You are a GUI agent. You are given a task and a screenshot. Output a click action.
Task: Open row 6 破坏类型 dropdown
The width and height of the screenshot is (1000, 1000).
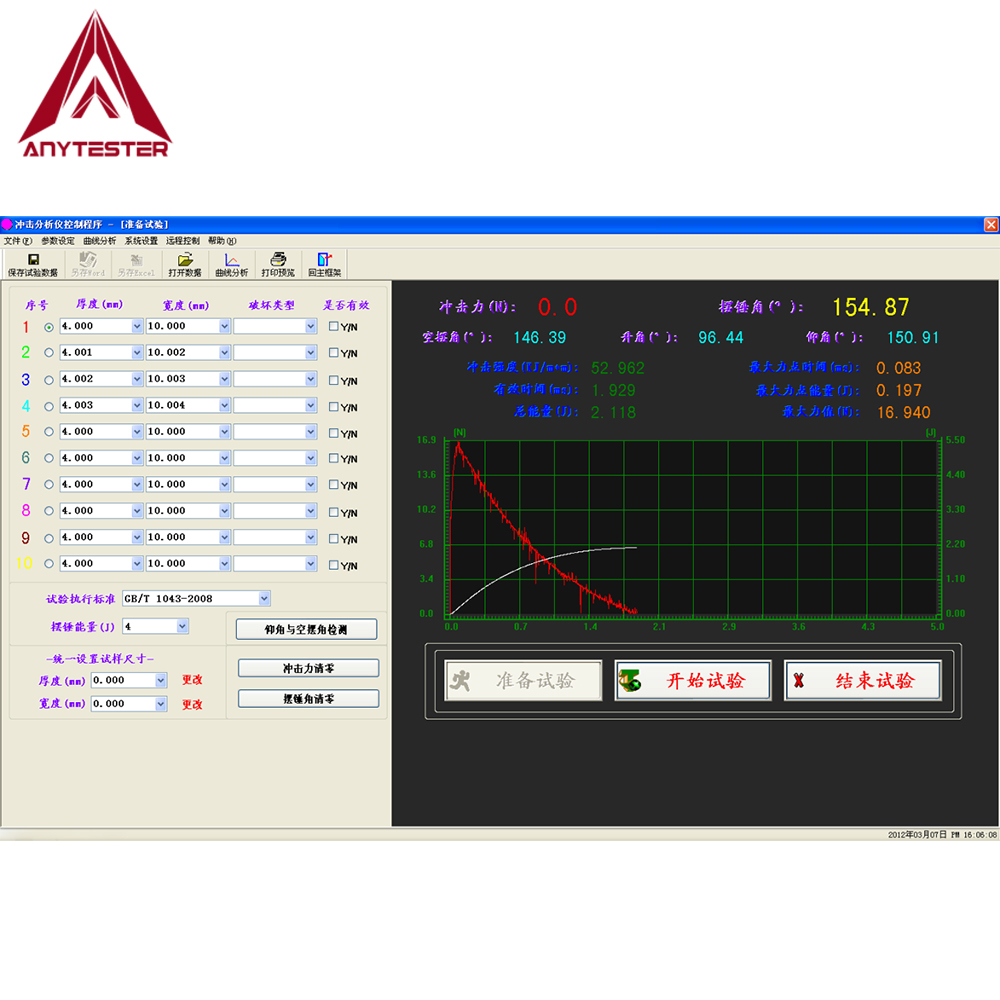(311, 459)
